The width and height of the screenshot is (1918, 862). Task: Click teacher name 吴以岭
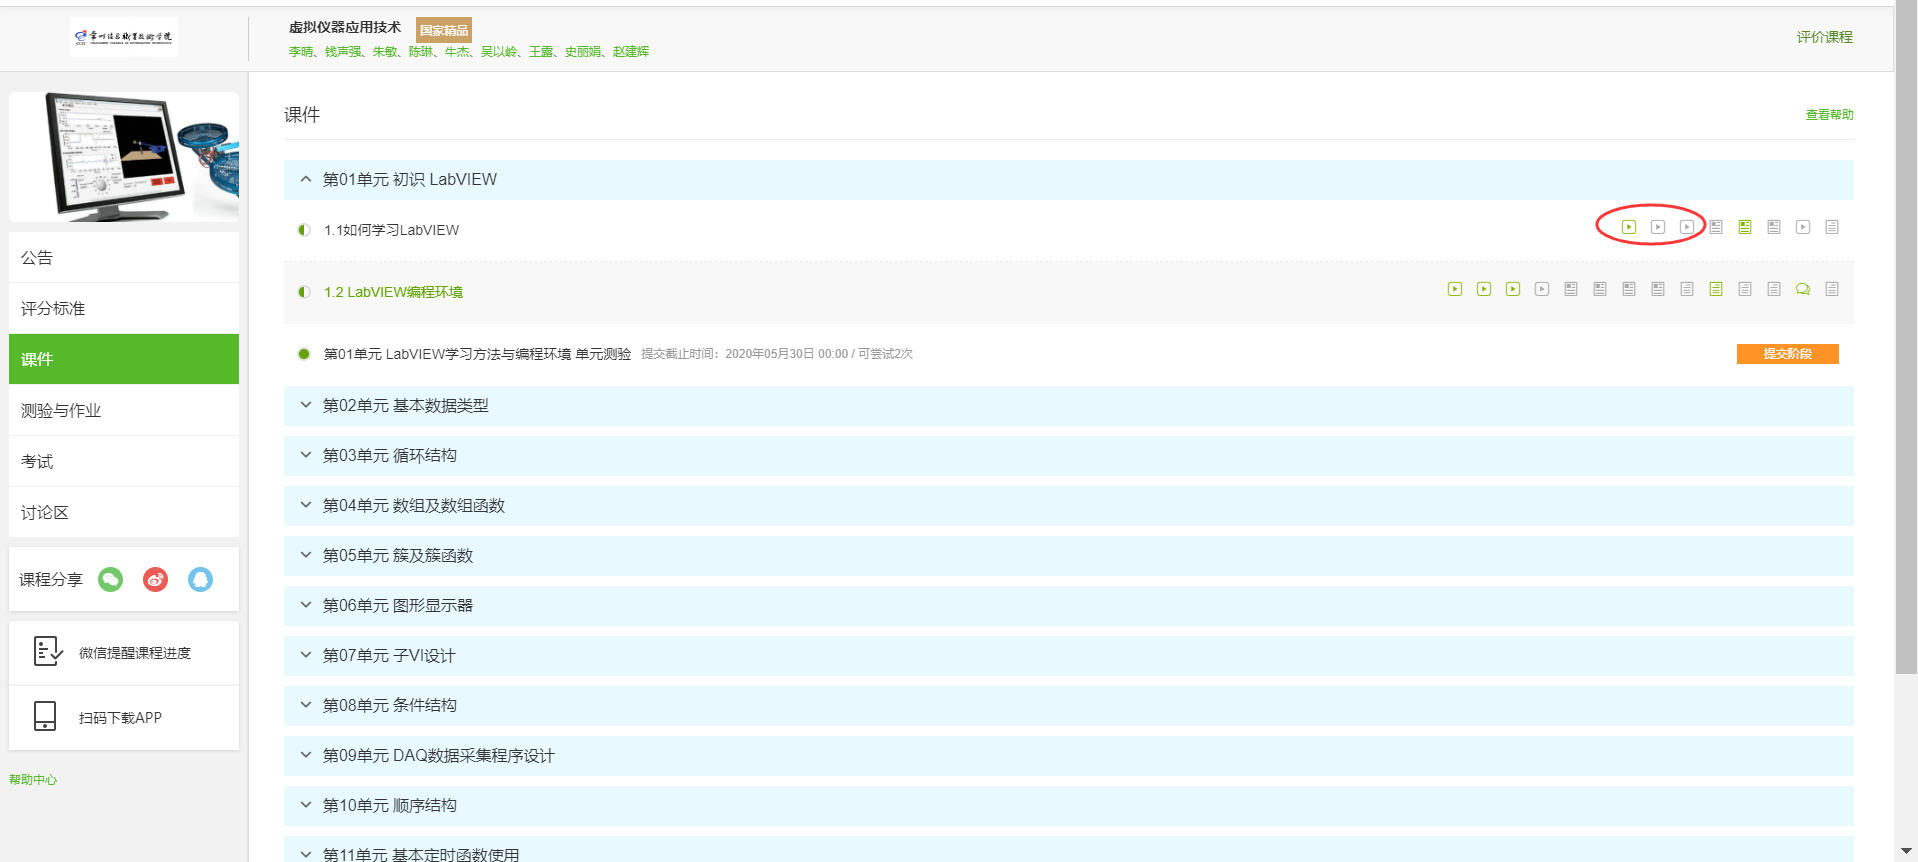[499, 52]
